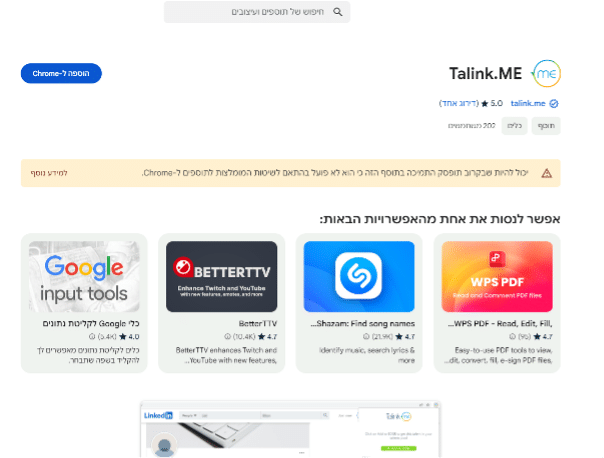Open the BetterTTV extension thumbnail

tap(221, 277)
